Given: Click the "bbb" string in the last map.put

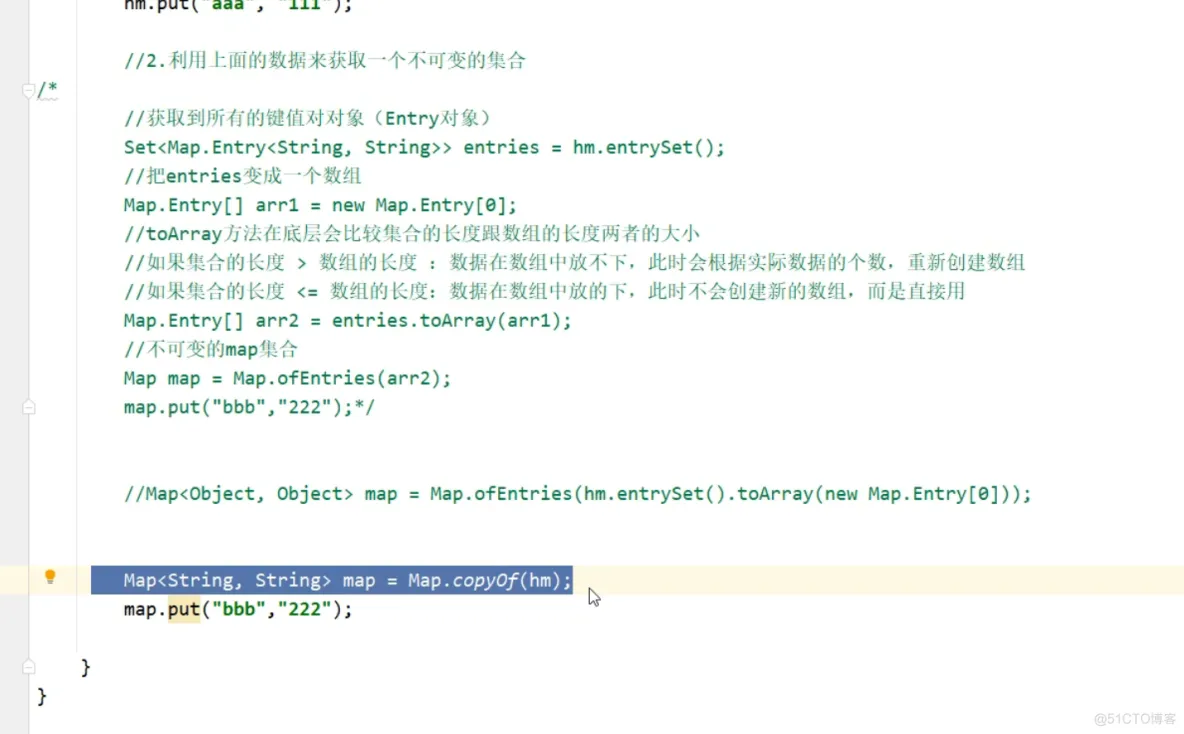Looking at the screenshot, I should [239, 609].
